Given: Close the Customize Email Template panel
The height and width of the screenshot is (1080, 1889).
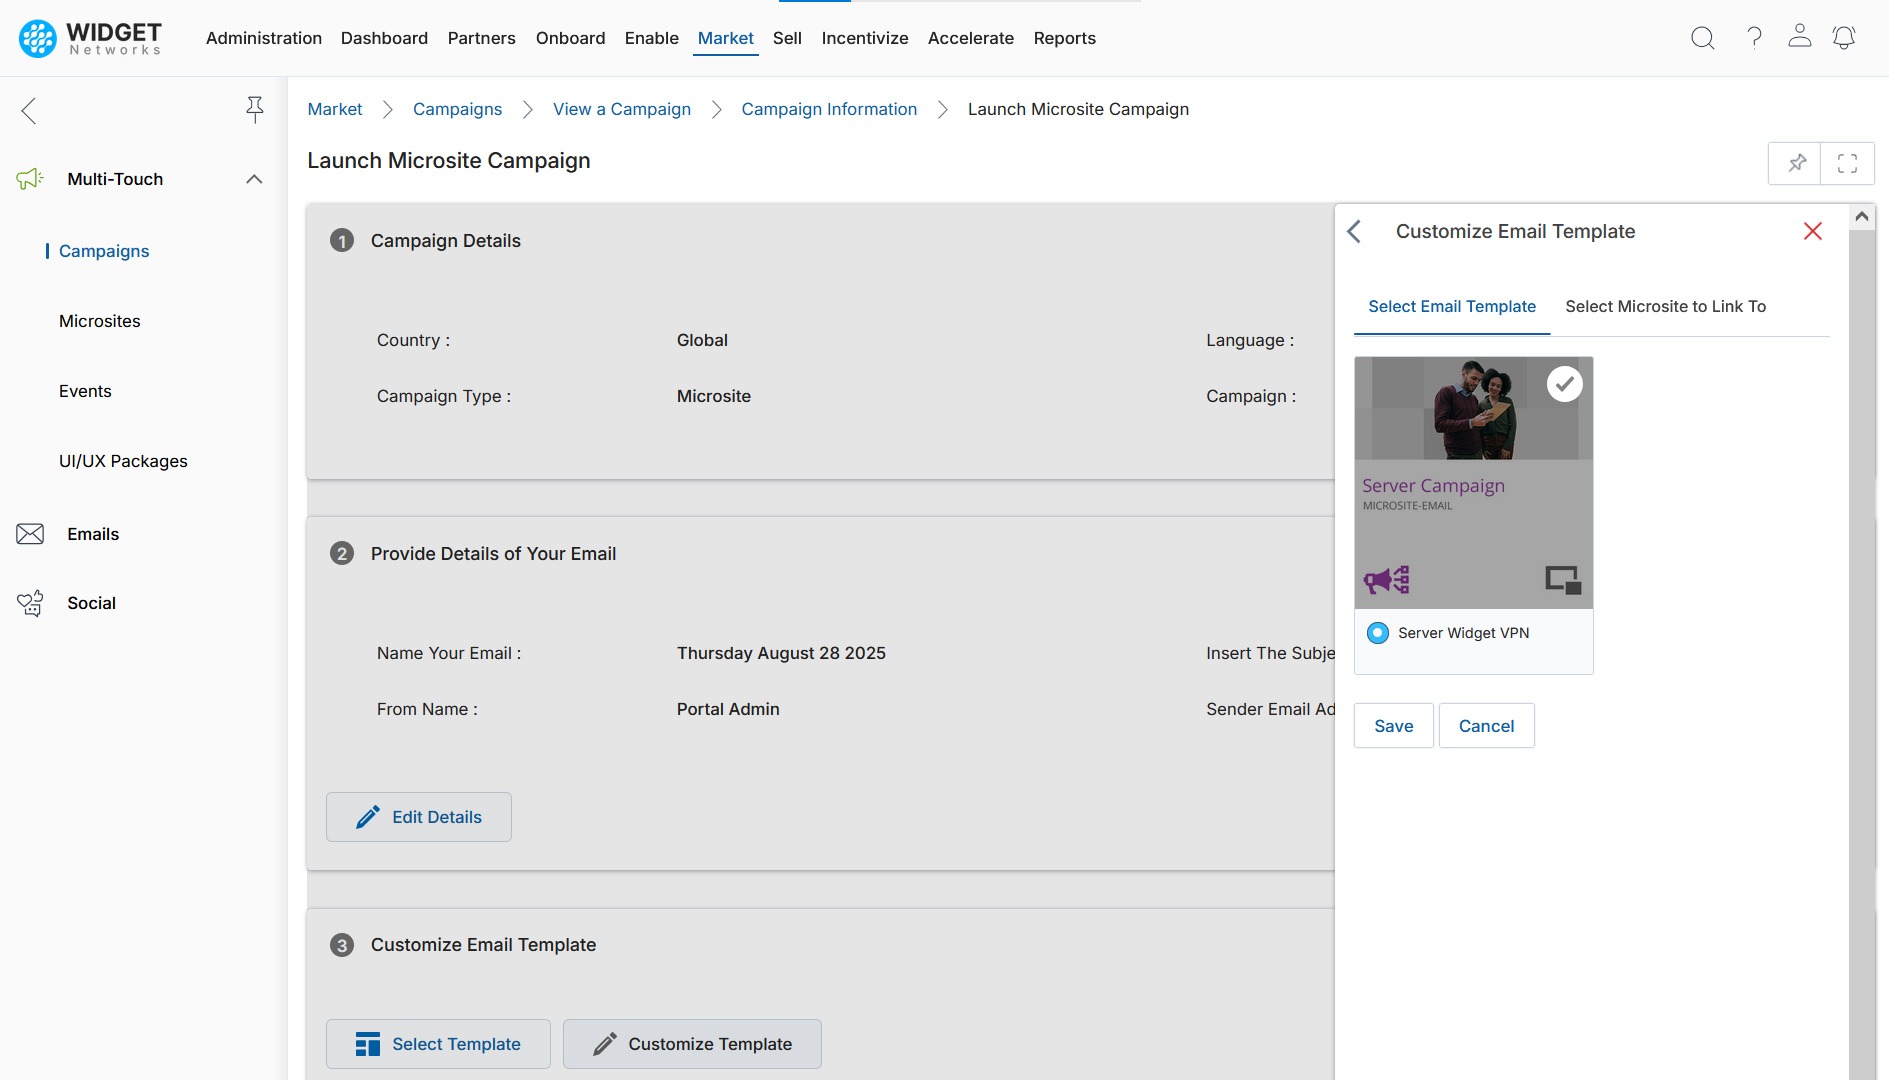Looking at the screenshot, I should 1812,232.
